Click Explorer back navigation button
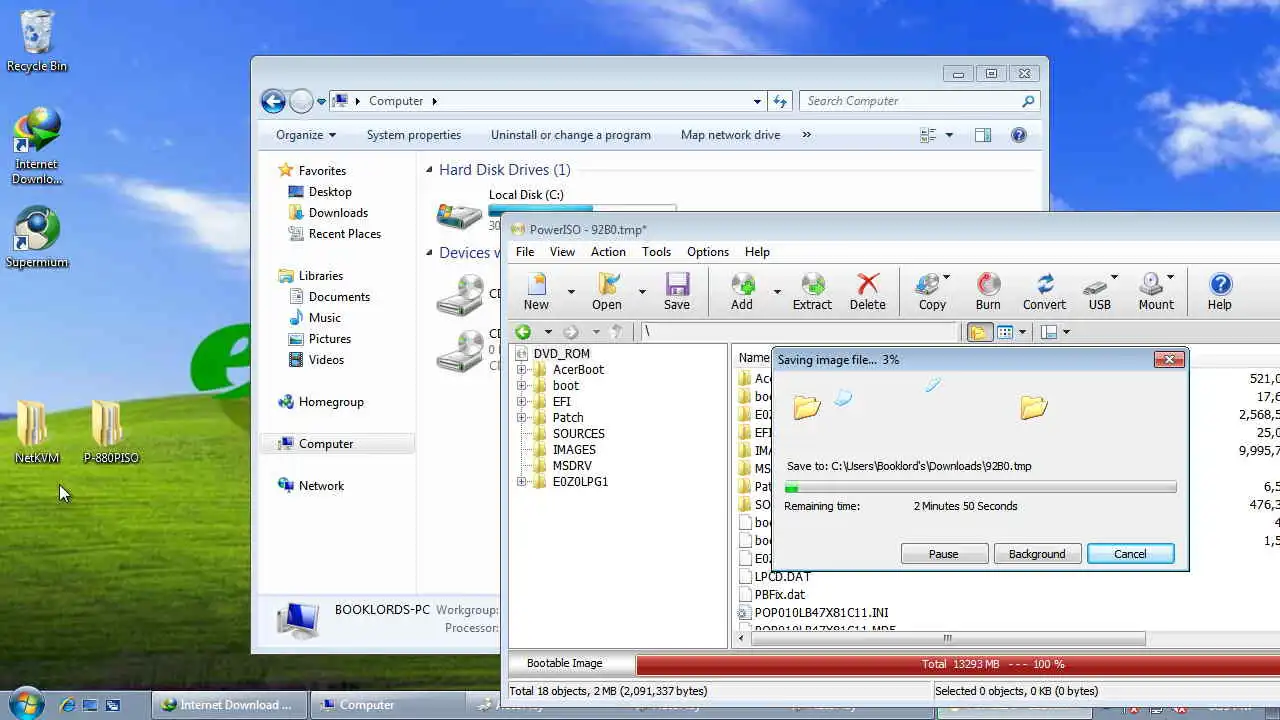This screenshot has height=720, width=1280. (x=273, y=101)
